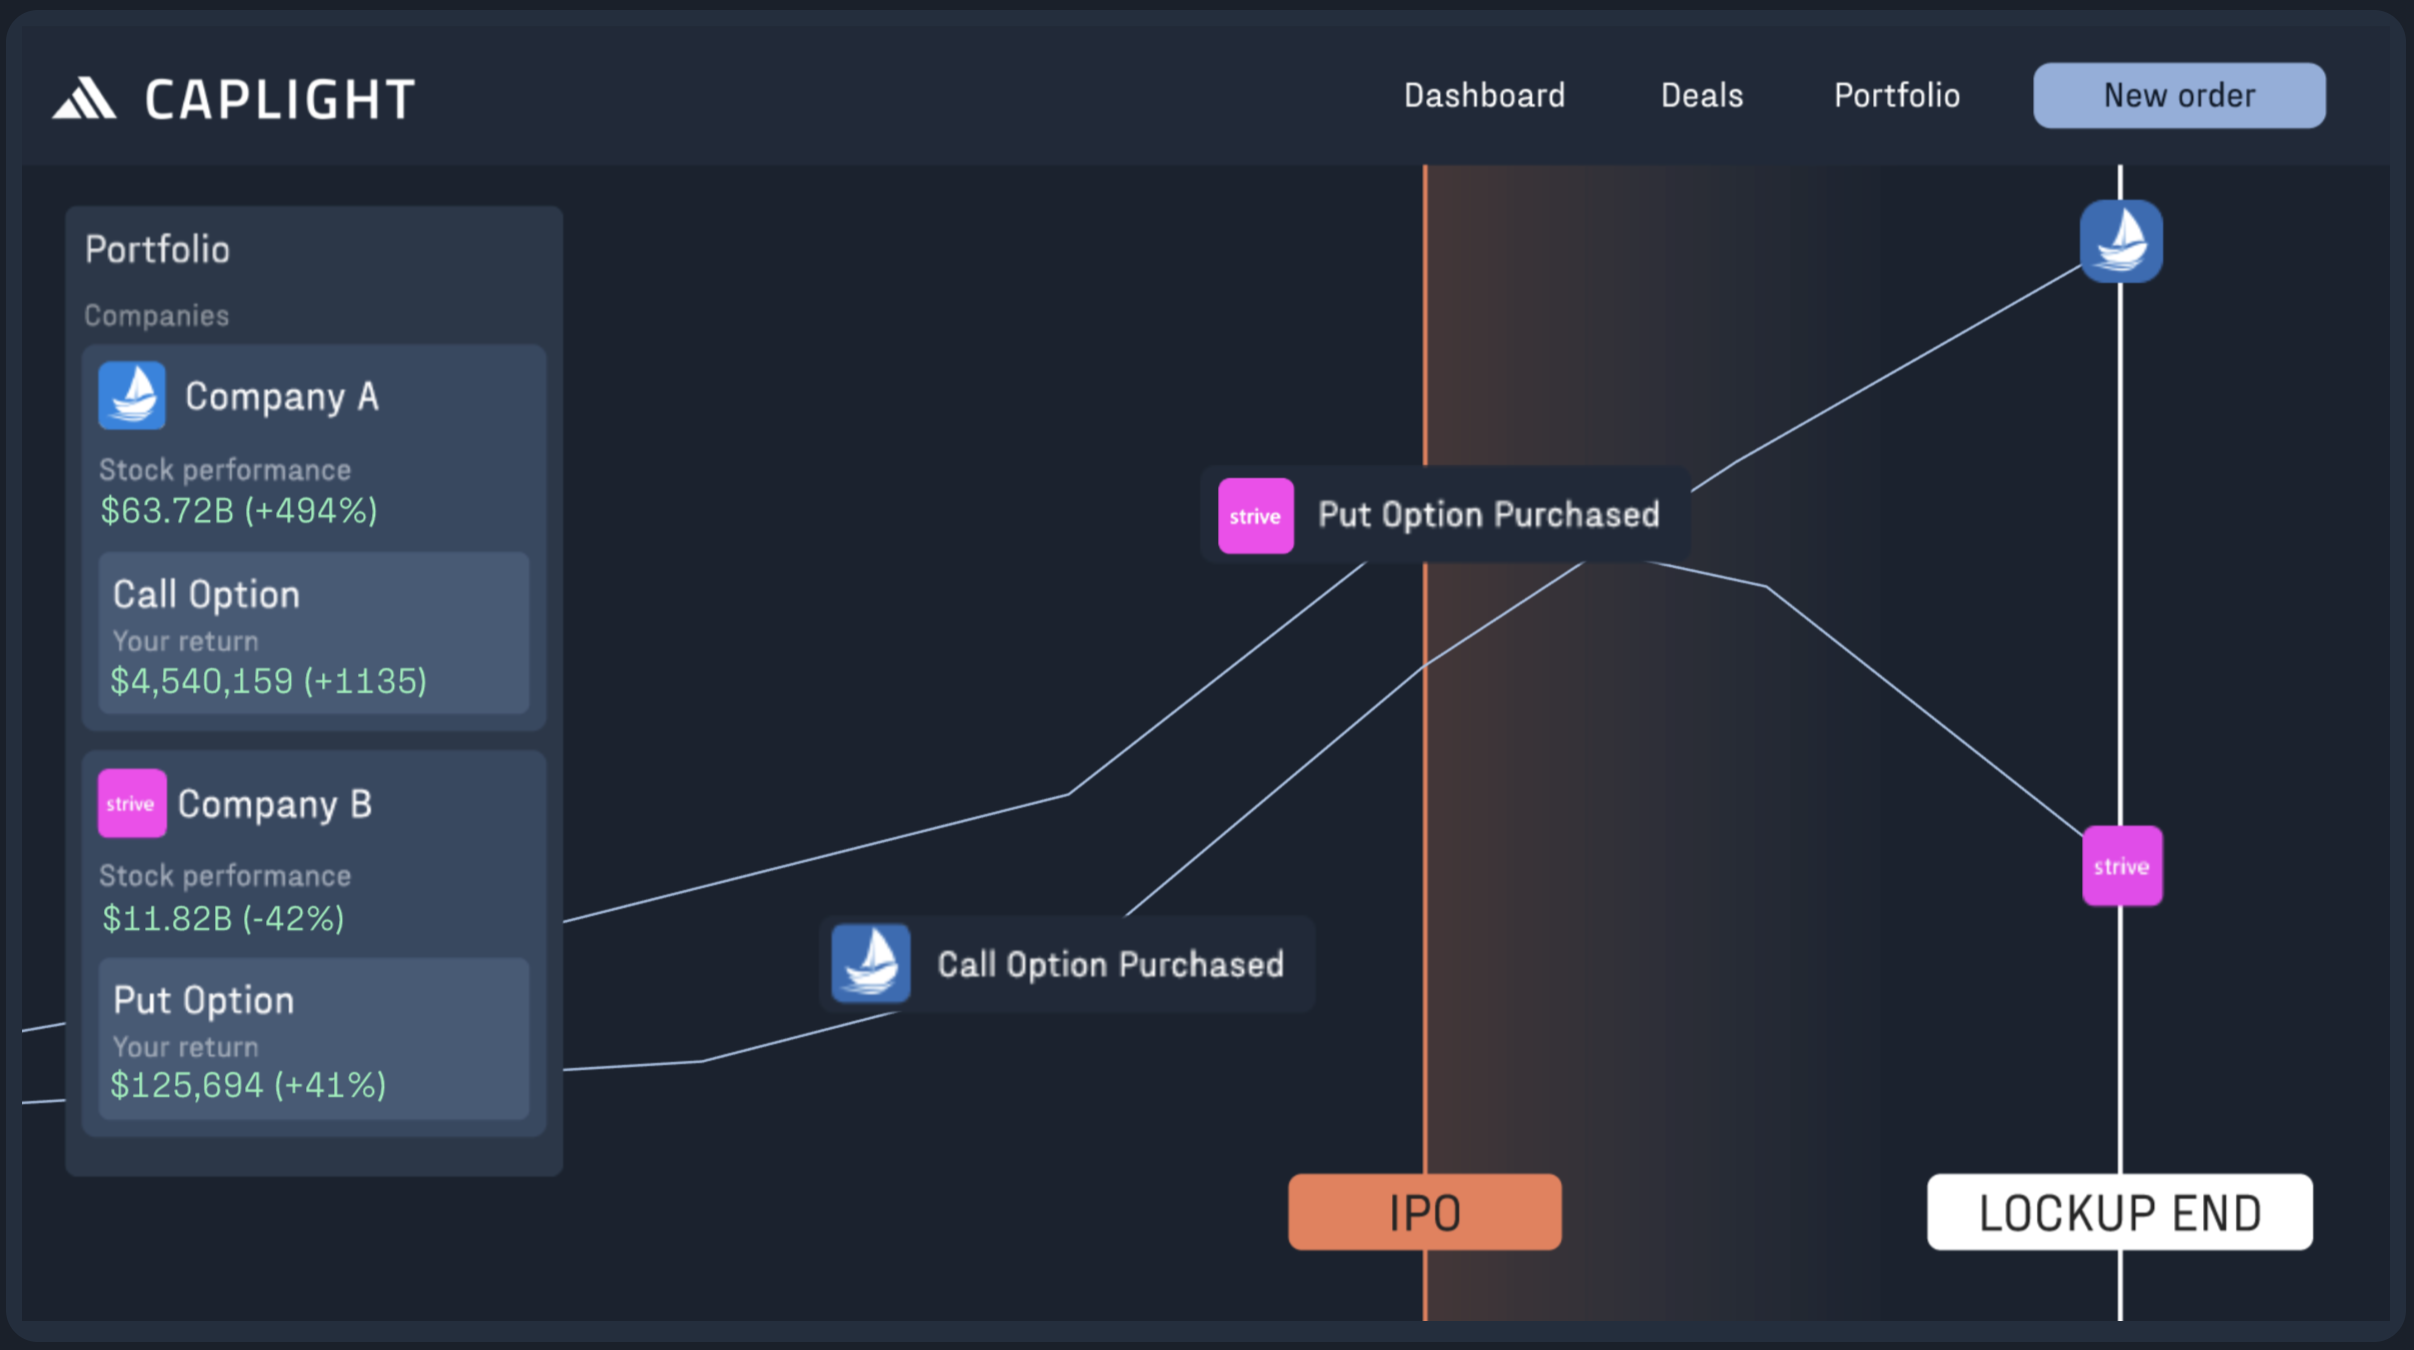The width and height of the screenshot is (2414, 1350).
Task: Click the Put Option Purchased text
Action: click(1489, 515)
